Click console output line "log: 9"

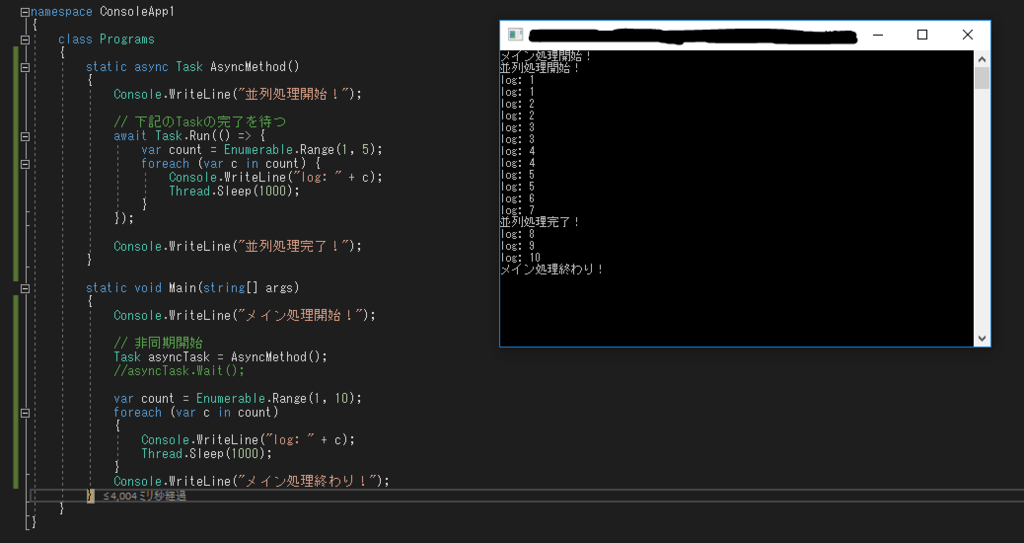click(518, 246)
